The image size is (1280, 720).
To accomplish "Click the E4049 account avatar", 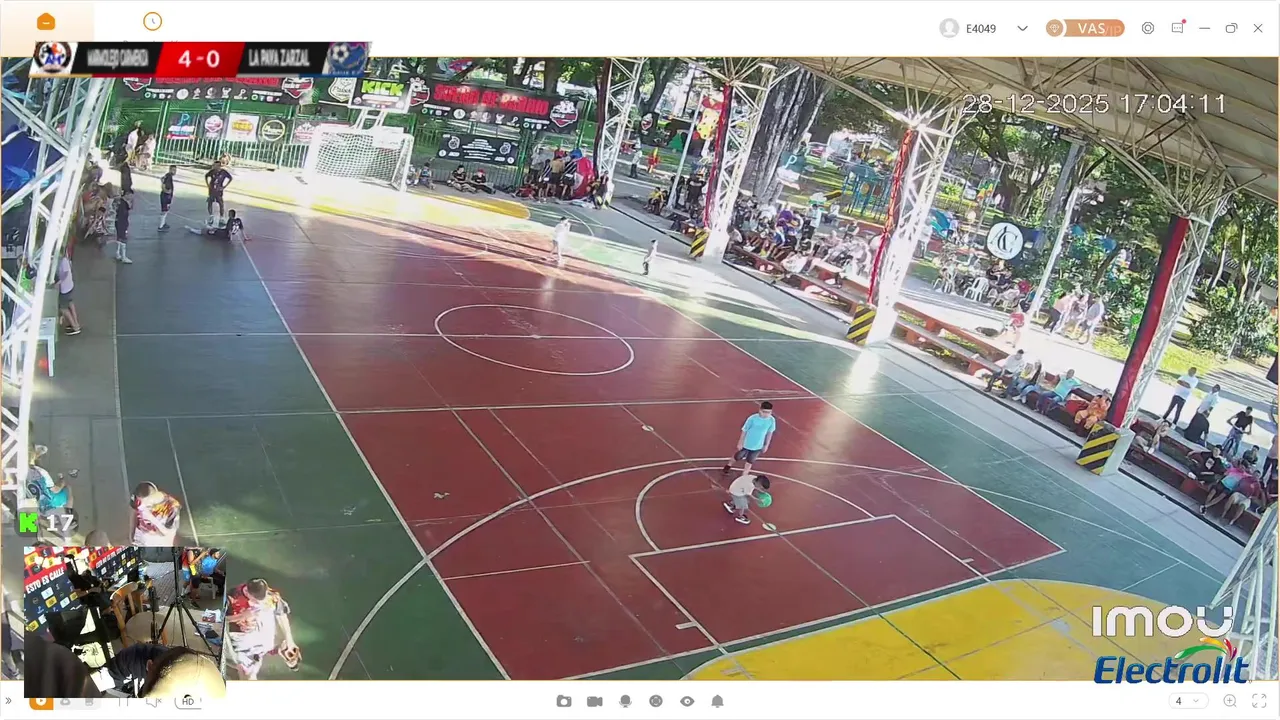I will 949,28.
